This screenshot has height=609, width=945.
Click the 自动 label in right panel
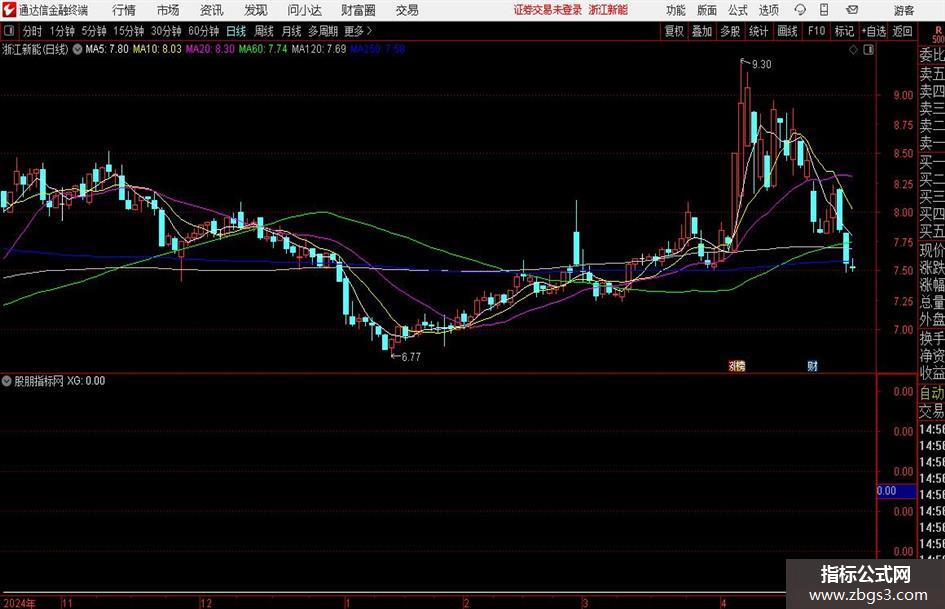[x=932, y=393]
